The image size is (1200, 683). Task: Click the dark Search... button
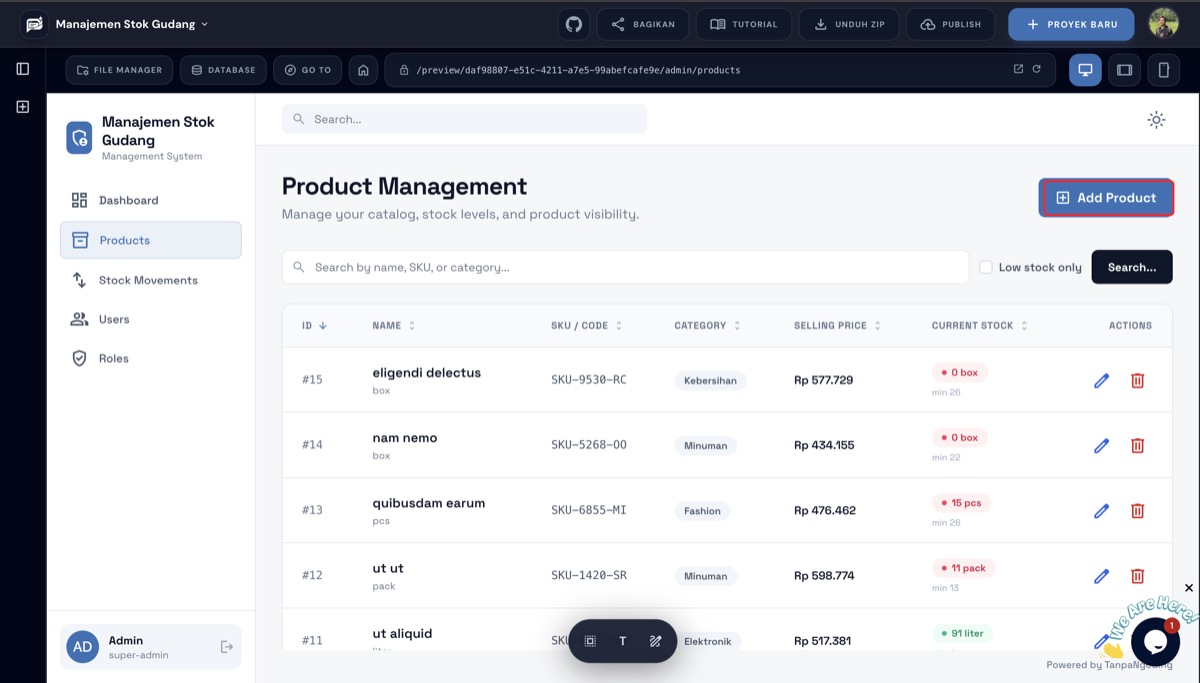1132,267
